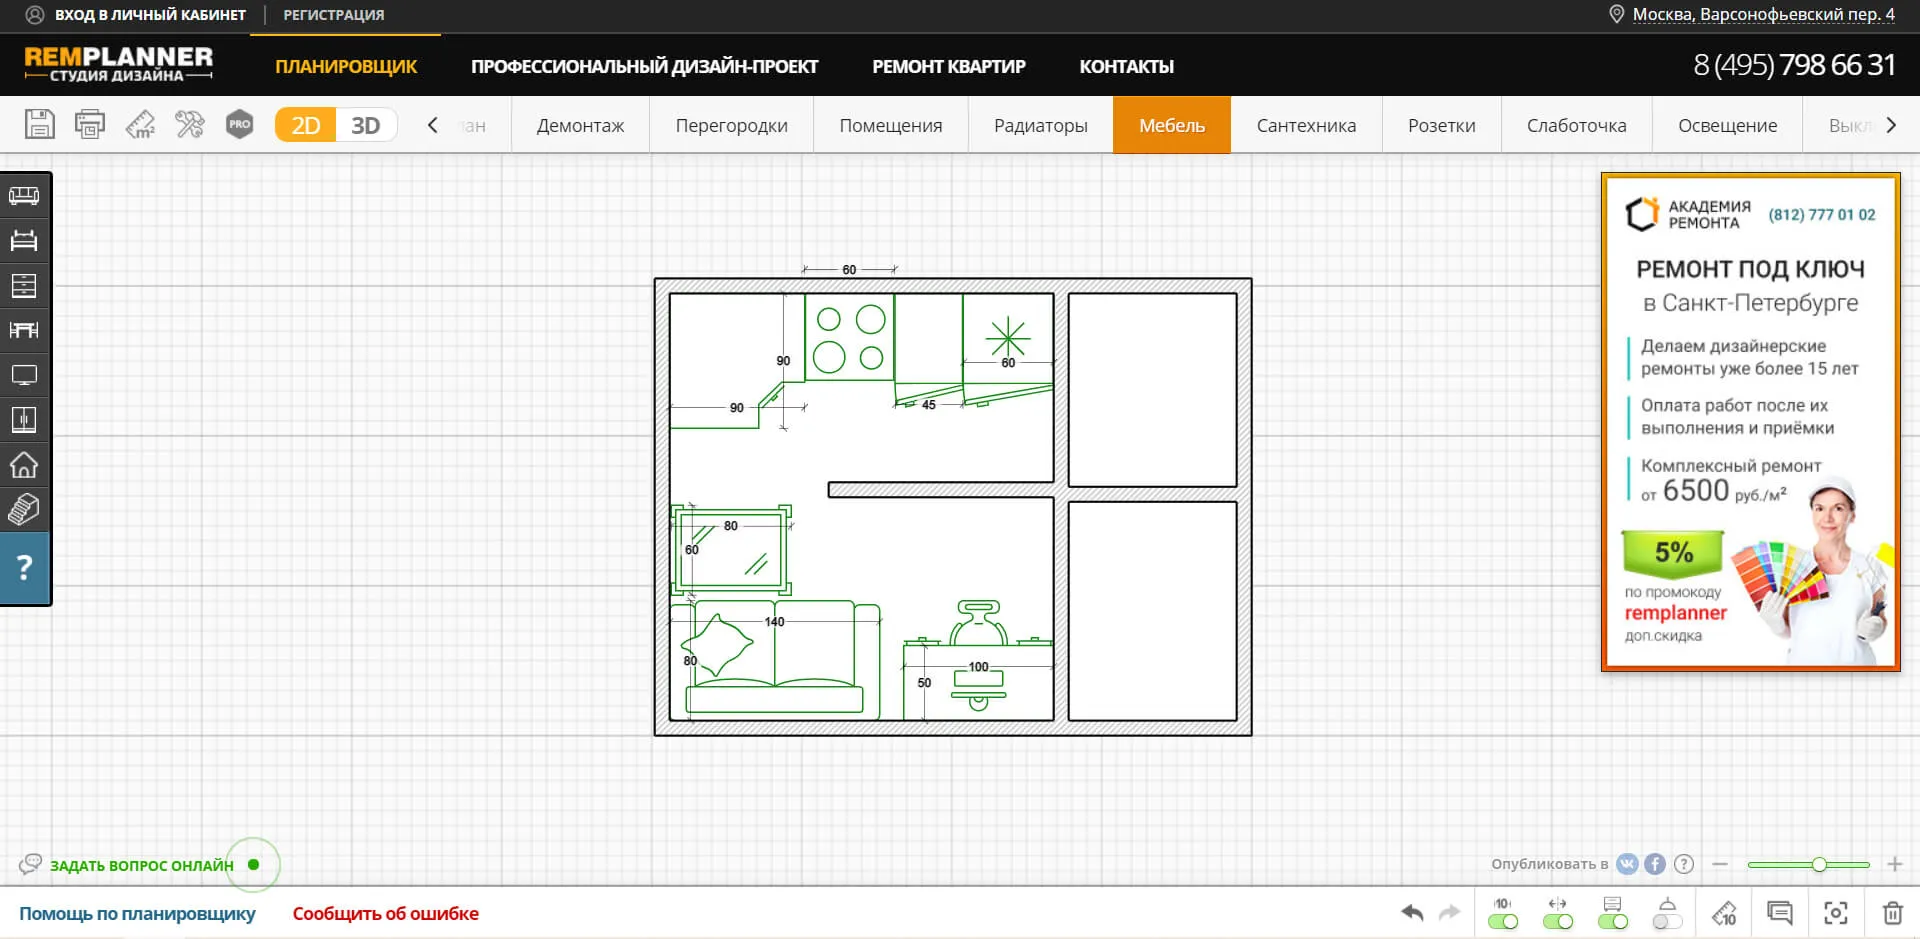Open ПЛАНИРОВЩИК in the main menu
The height and width of the screenshot is (939, 1920).
346,66
